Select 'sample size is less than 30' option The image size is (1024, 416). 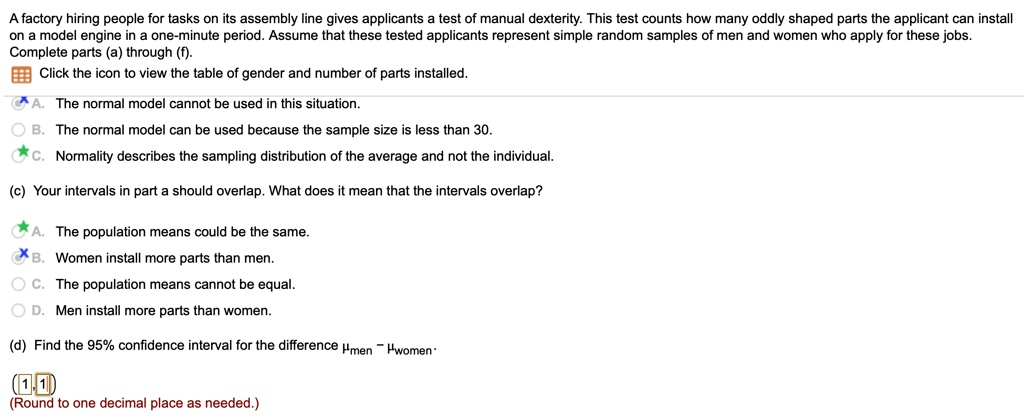click(x=19, y=130)
